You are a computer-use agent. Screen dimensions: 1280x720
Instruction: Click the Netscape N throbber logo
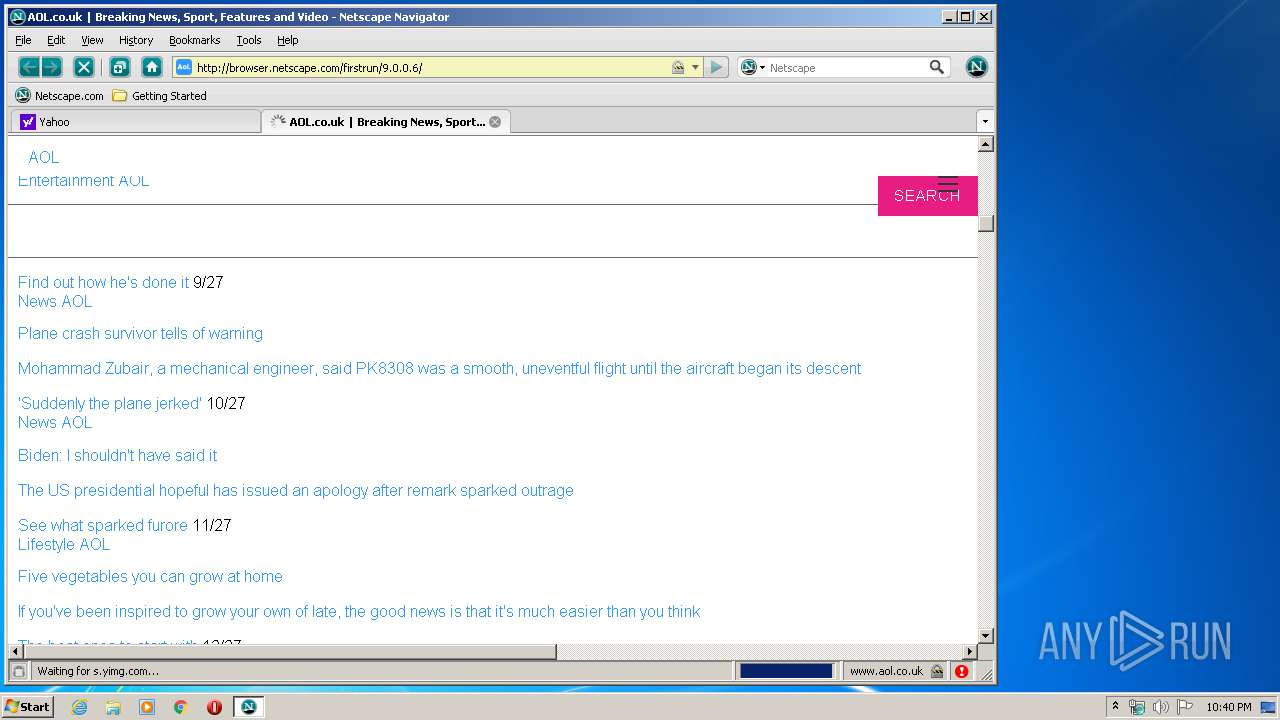pyautogui.click(x=977, y=67)
